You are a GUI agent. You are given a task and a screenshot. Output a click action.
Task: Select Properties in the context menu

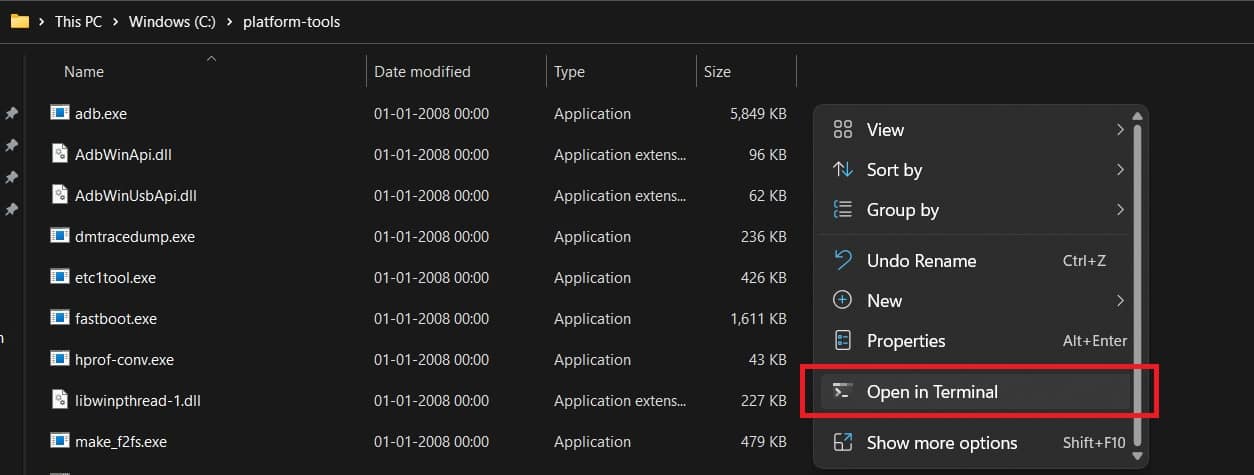(905, 341)
